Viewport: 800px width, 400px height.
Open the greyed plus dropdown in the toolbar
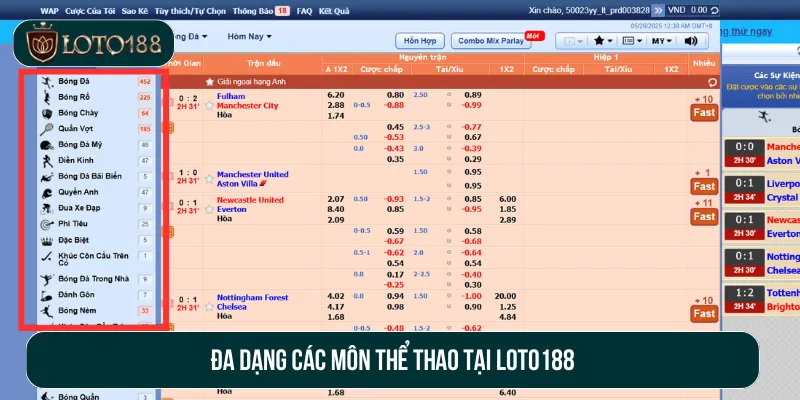click(x=573, y=41)
